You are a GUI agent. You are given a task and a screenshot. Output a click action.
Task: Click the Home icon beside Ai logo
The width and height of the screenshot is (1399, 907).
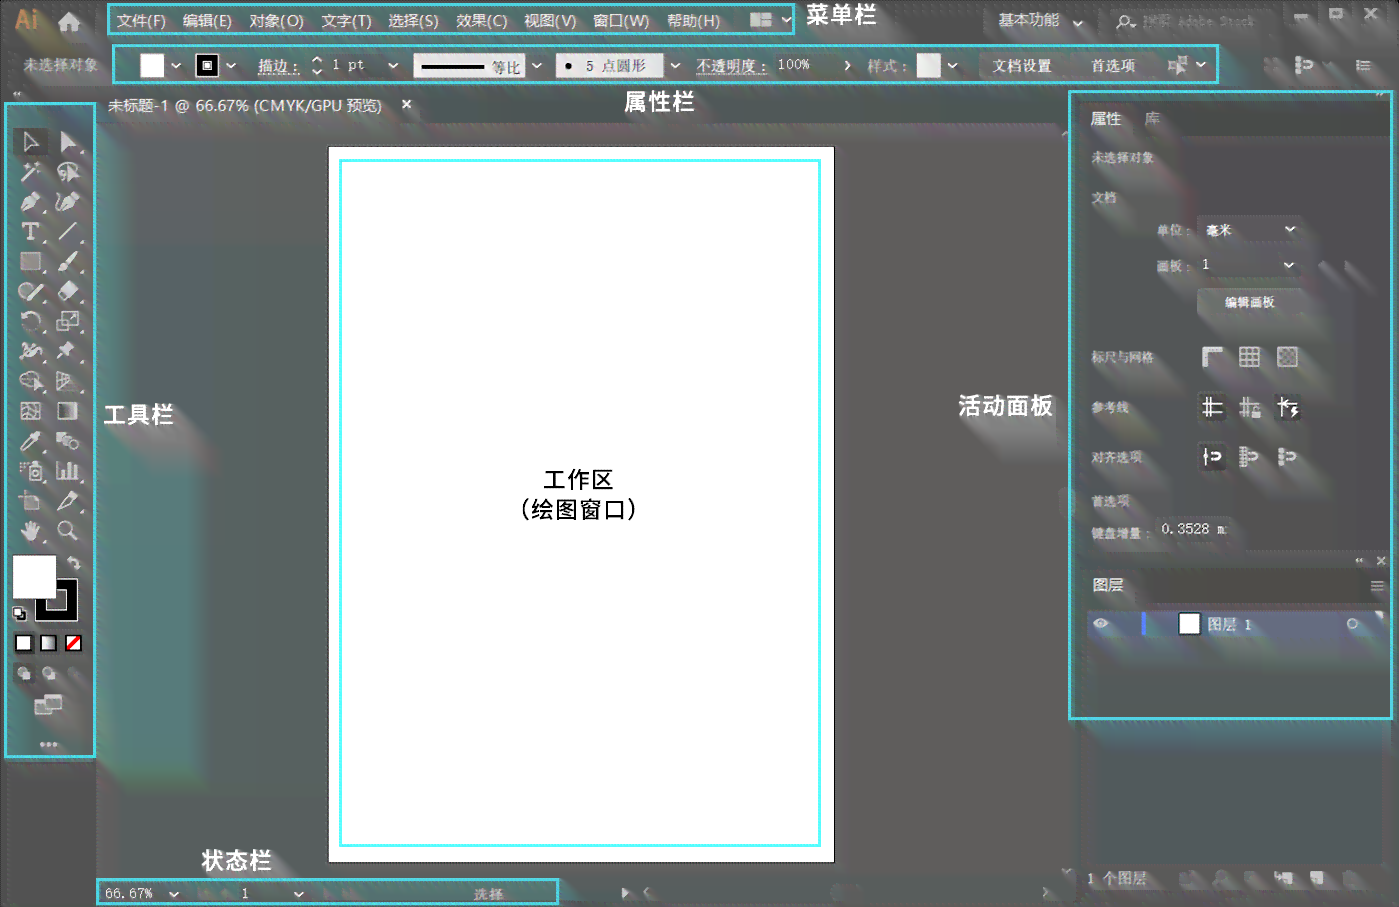[69, 21]
